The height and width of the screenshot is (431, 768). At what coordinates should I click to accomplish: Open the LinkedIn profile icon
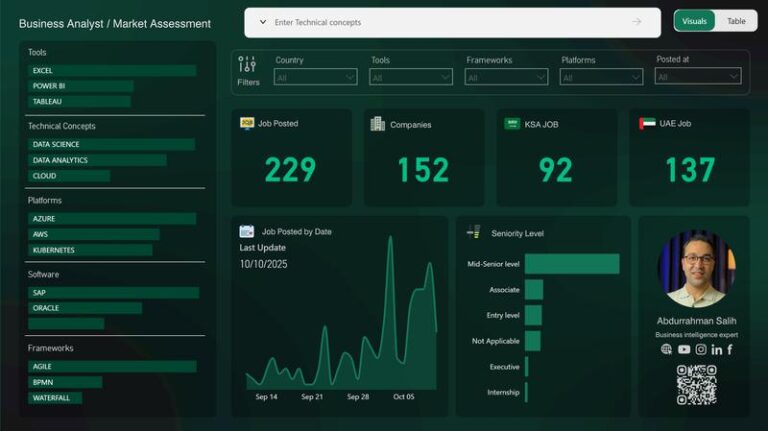point(717,349)
